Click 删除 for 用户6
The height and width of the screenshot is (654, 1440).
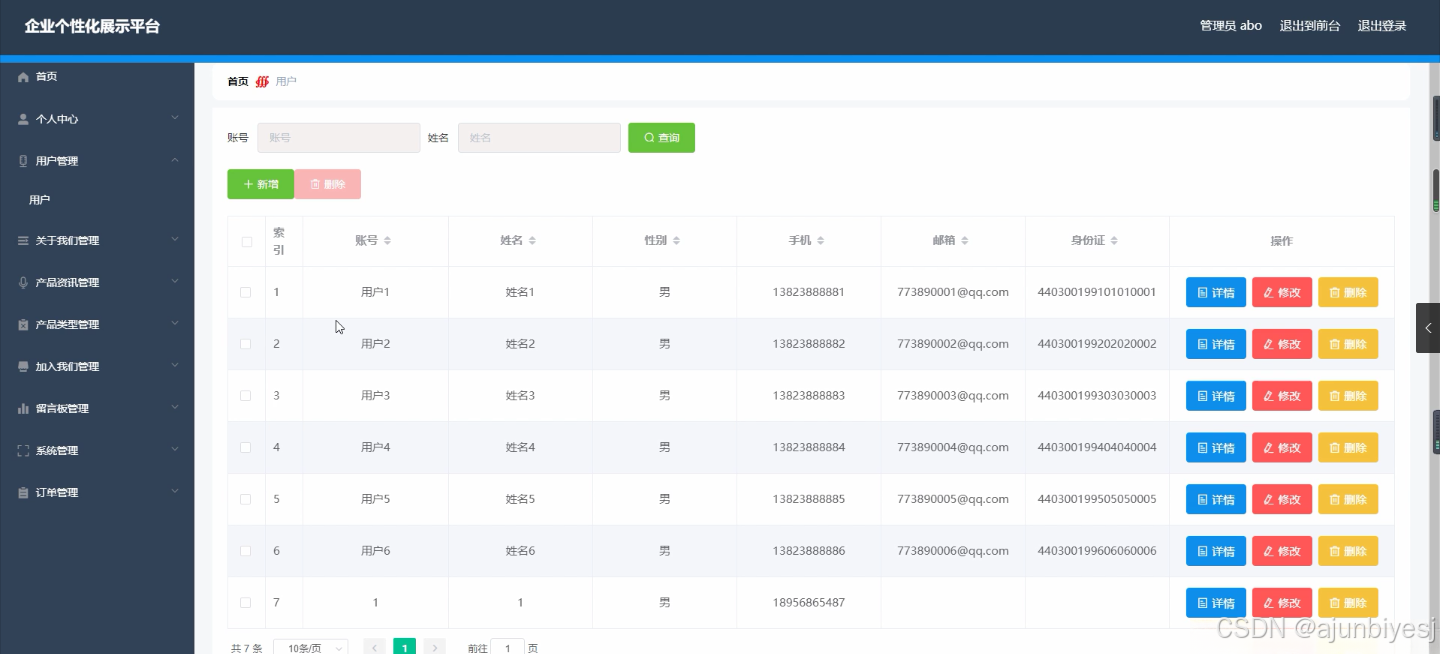point(1348,551)
